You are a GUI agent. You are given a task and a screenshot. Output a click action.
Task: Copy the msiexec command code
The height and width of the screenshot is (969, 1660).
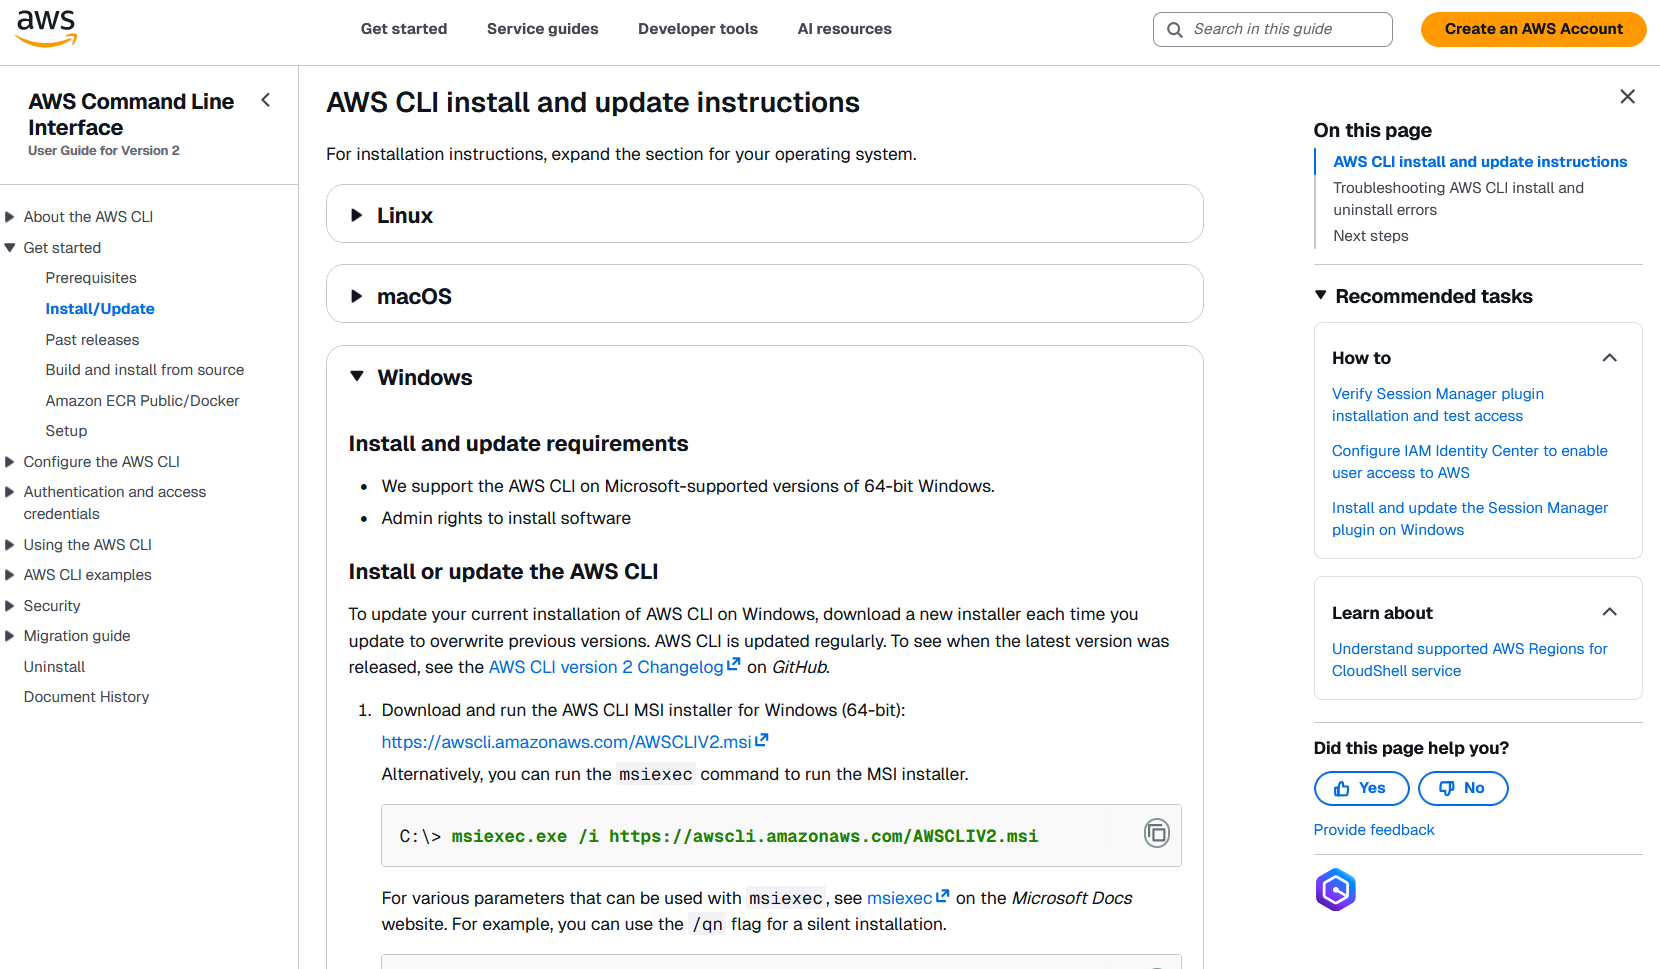(1156, 833)
